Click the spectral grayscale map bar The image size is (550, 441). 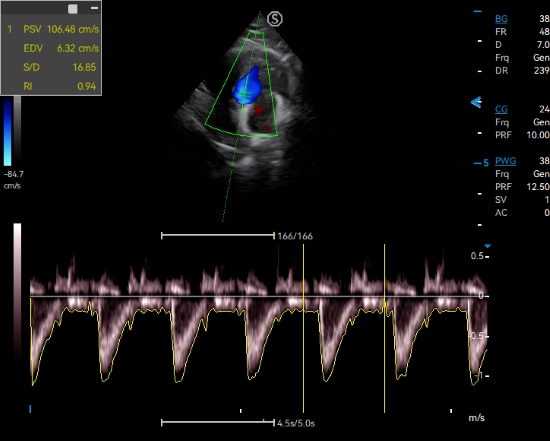coord(17,291)
